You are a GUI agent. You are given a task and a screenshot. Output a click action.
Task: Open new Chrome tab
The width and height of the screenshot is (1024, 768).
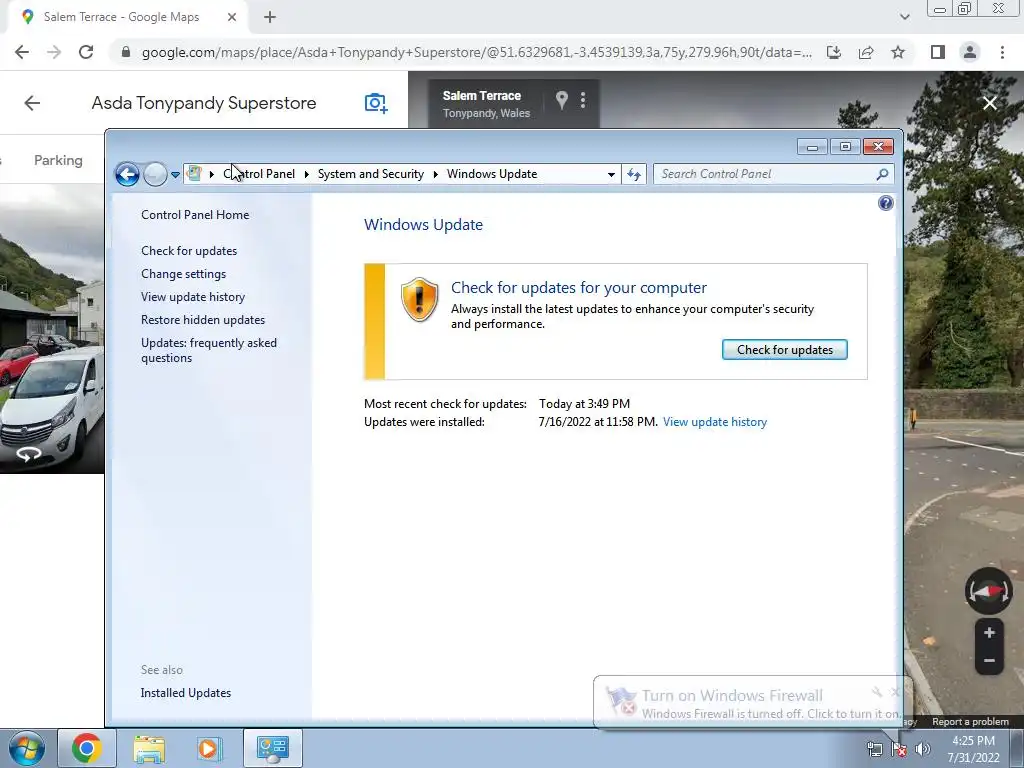(x=270, y=17)
